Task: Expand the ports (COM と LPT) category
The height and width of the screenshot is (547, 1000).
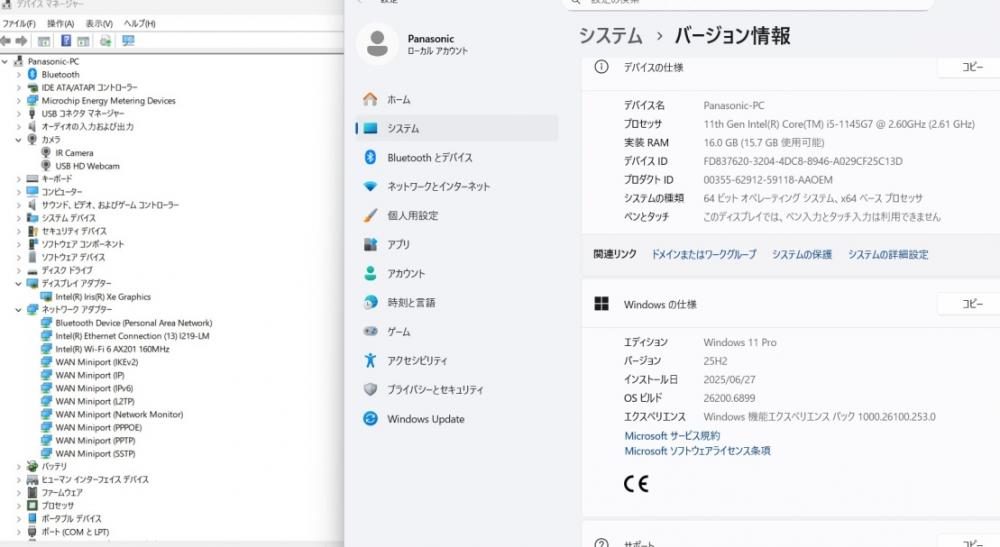Action: point(18,532)
